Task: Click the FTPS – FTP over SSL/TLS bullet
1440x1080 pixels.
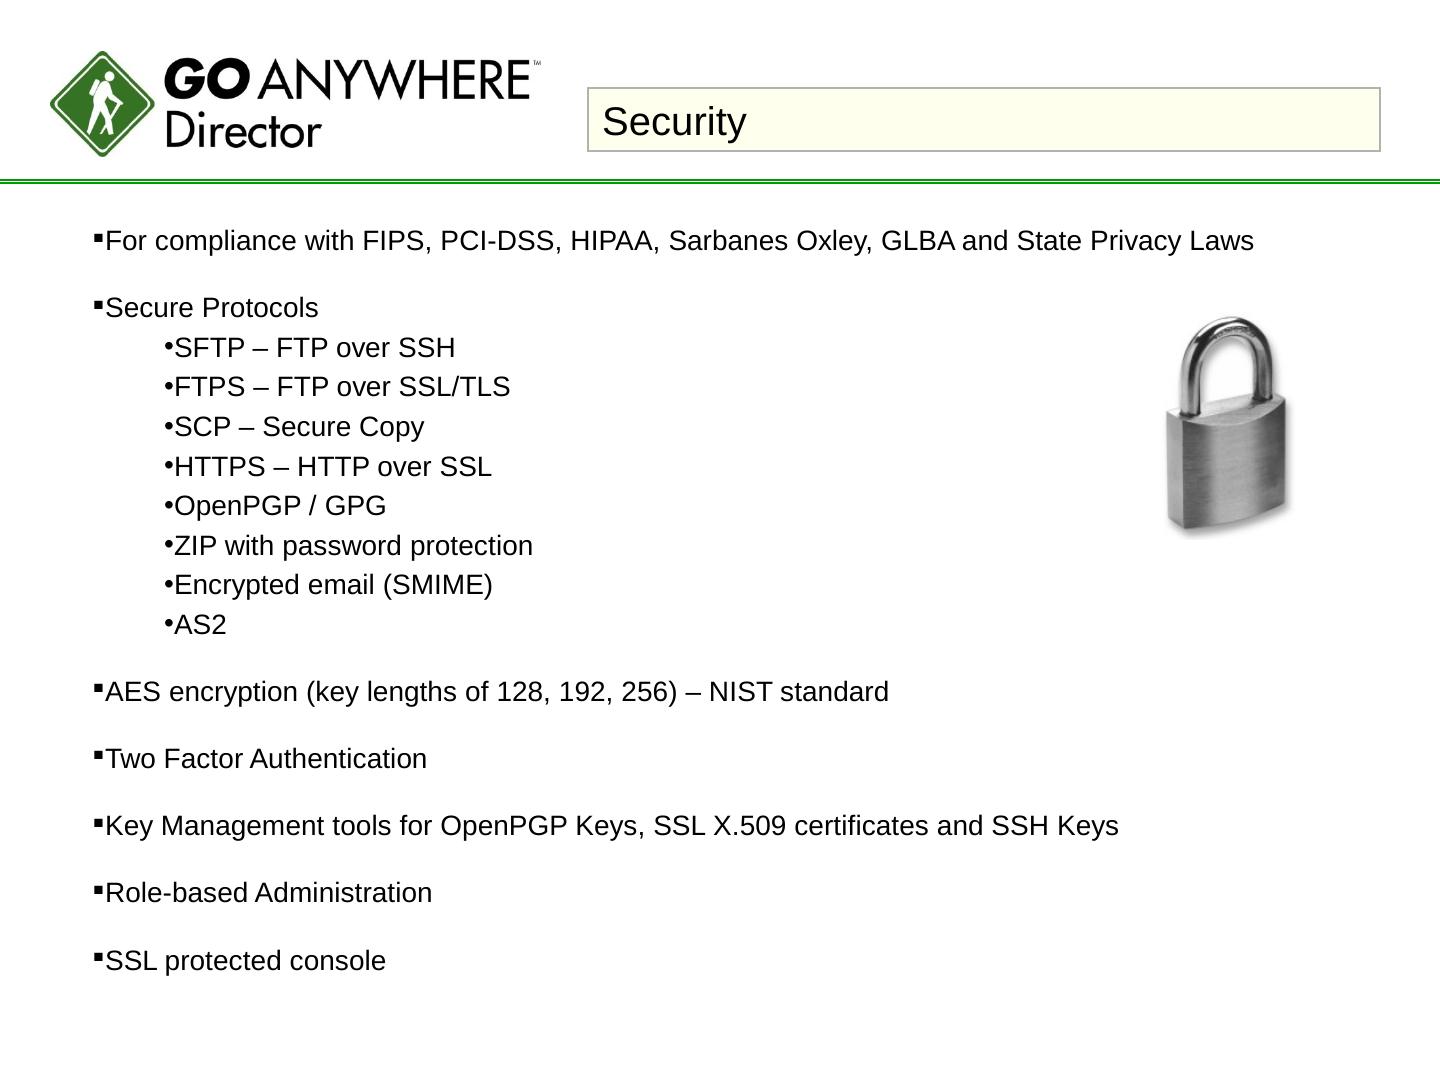Action: pyautogui.click(x=341, y=387)
